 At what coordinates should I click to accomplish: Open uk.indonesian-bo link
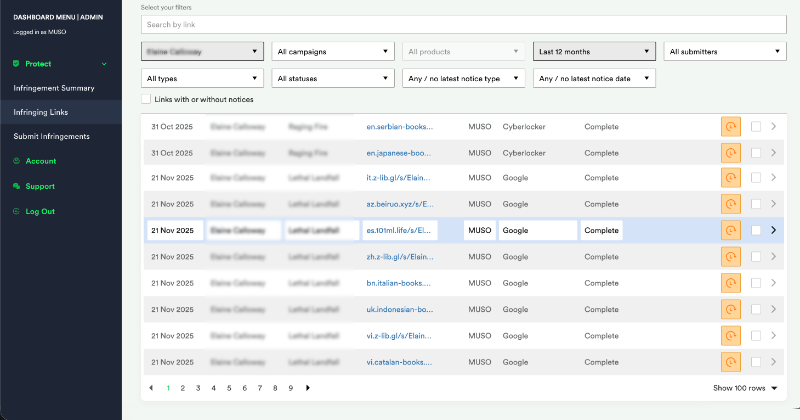coord(399,309)
